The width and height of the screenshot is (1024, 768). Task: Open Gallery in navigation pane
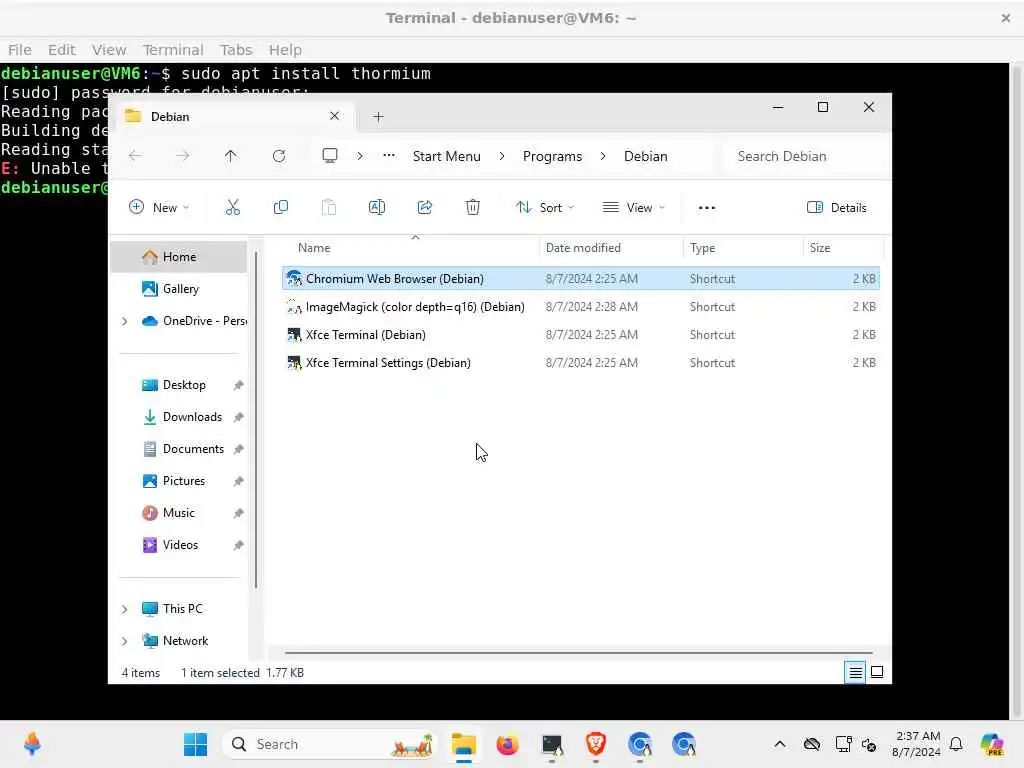tap(179, 289)
